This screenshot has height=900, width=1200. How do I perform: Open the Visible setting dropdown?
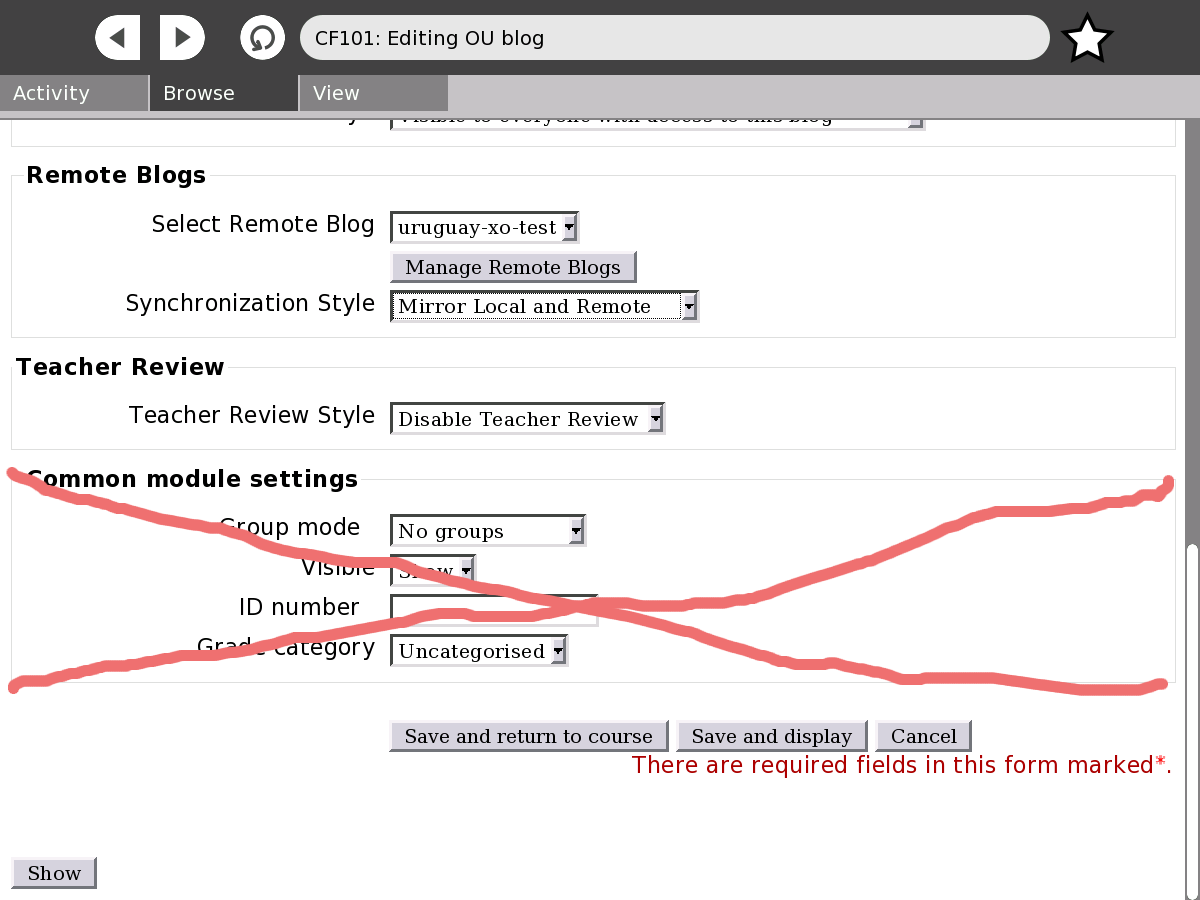coord(432,571)
